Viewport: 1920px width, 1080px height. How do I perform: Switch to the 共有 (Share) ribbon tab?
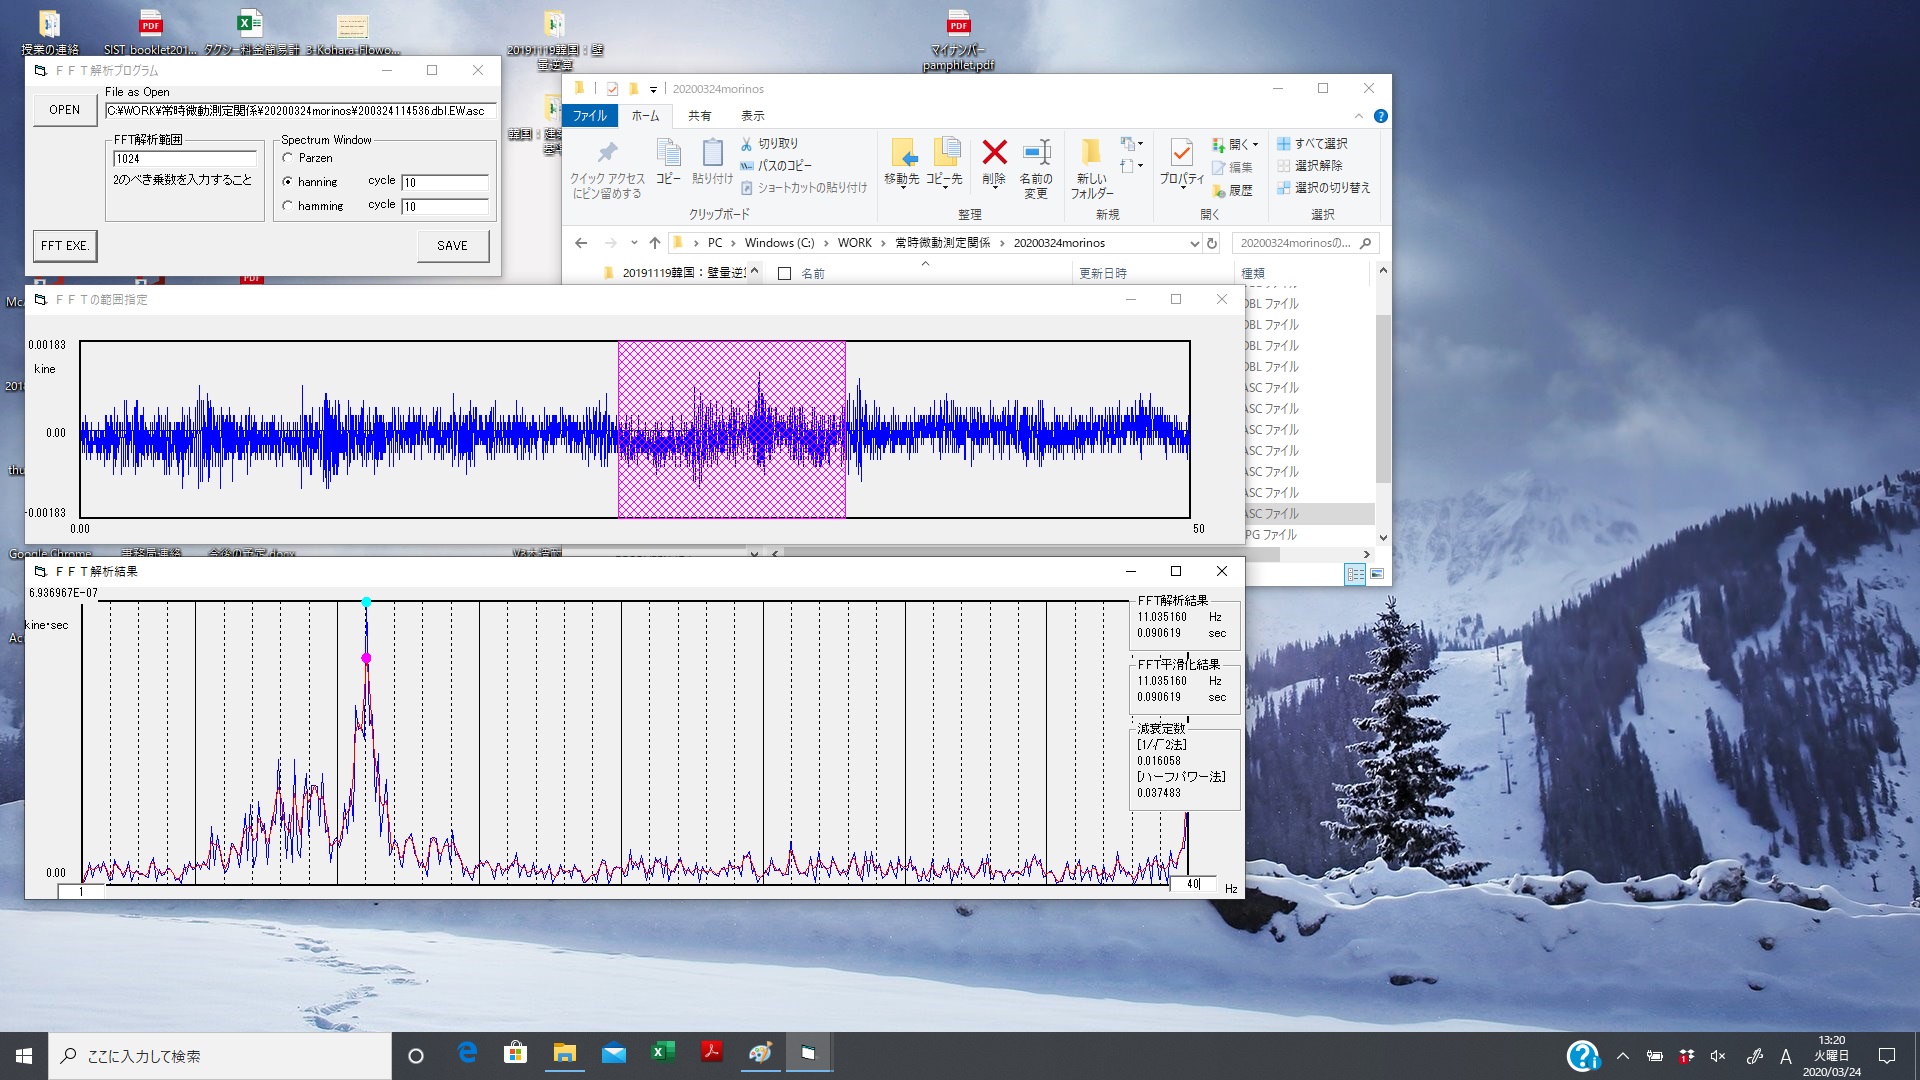(699, 116)
